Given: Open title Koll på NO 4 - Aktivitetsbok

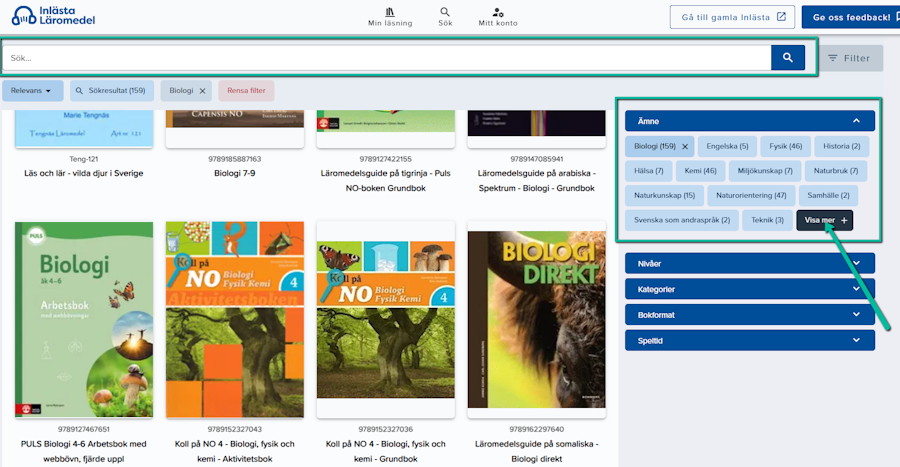Looking at the screenshot, I should tap(235, 452).
